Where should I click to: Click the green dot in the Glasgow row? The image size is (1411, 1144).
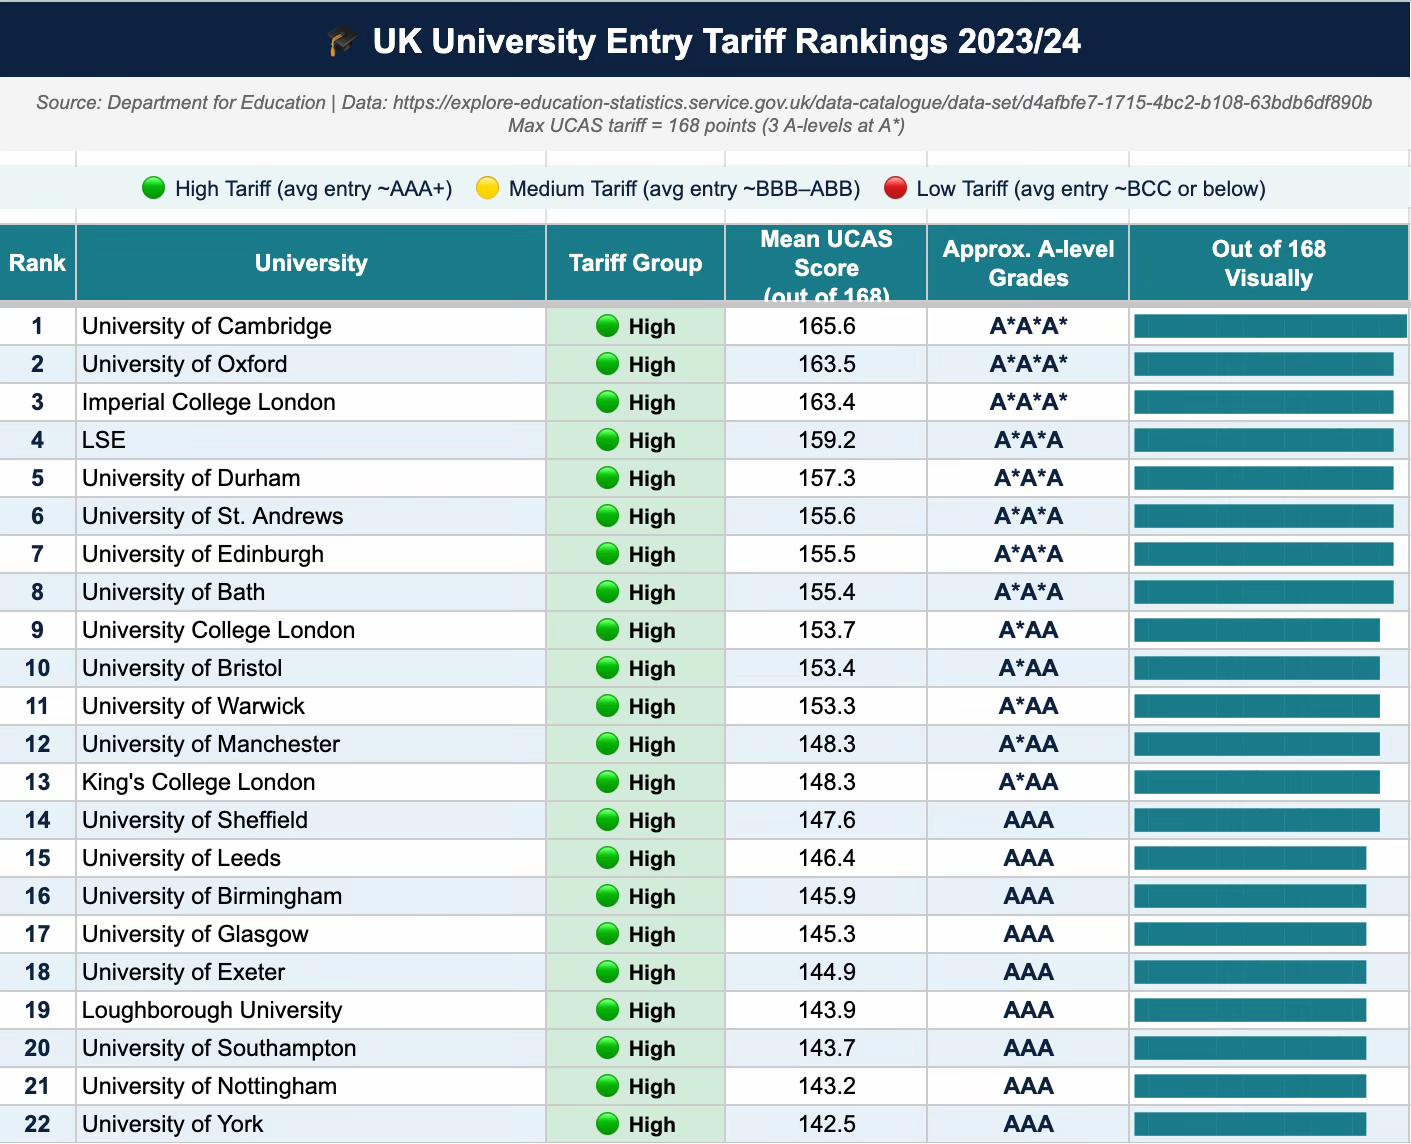coord(607,934)
